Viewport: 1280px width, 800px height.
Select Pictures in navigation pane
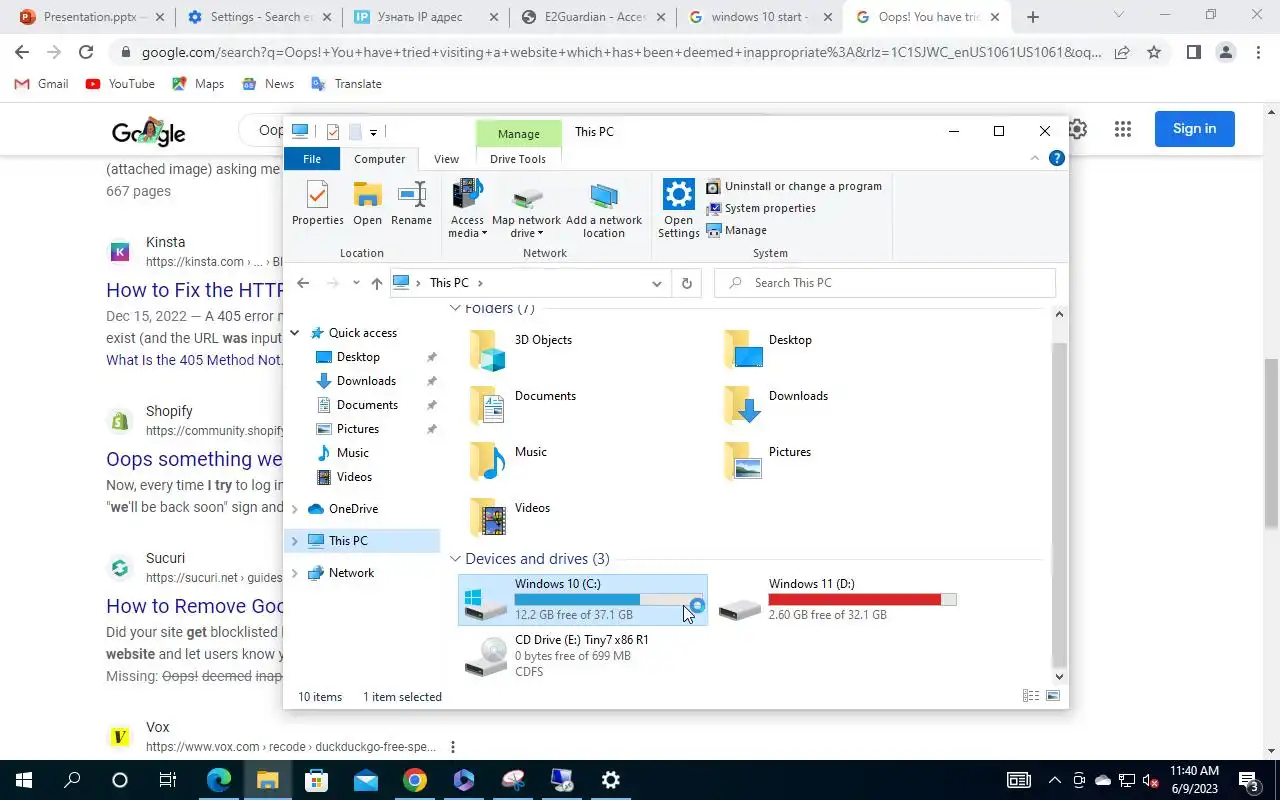[357, 429]
